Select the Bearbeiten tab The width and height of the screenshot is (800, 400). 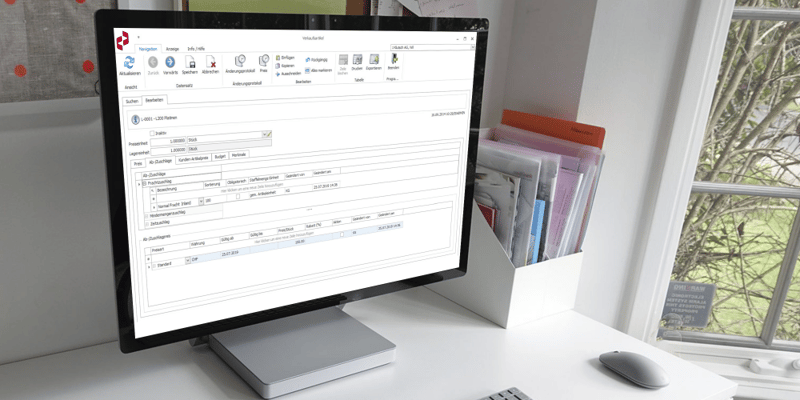pos(154,101)
